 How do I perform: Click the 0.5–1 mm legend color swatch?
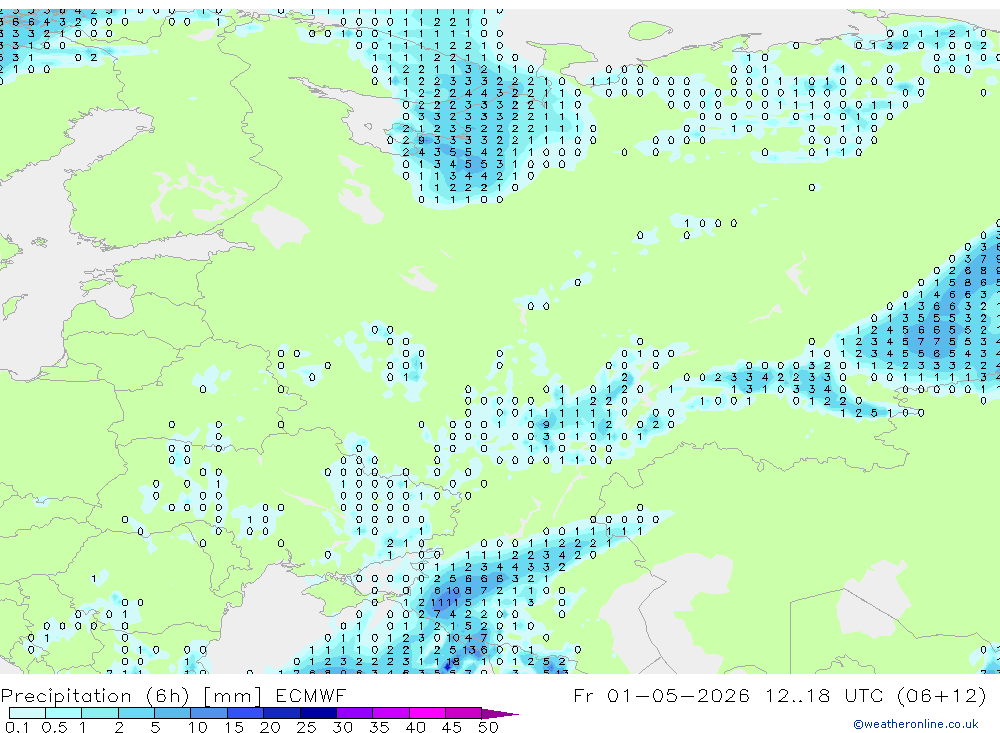click(63, 713)
